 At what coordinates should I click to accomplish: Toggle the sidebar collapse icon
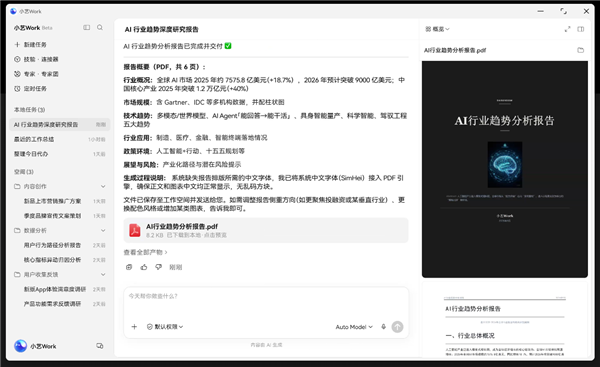87,28
